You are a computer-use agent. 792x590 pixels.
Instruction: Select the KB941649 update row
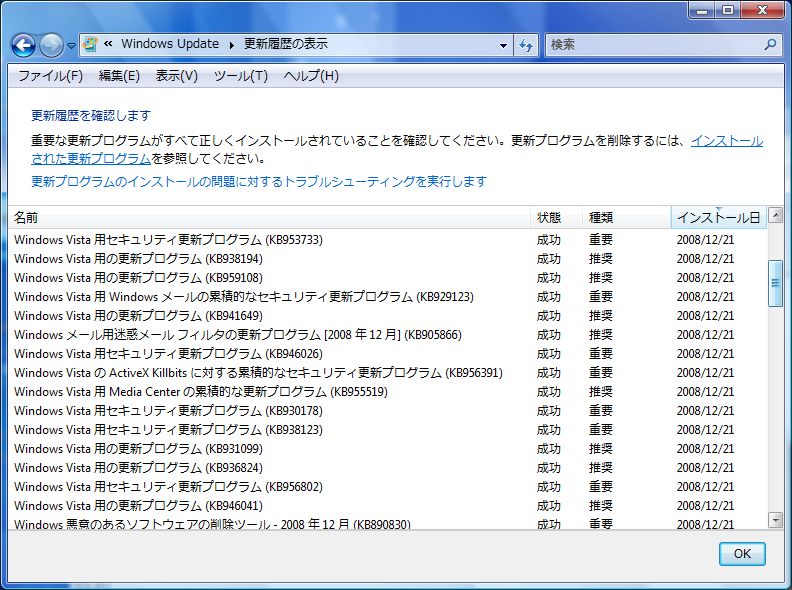(x=387, y=316)
